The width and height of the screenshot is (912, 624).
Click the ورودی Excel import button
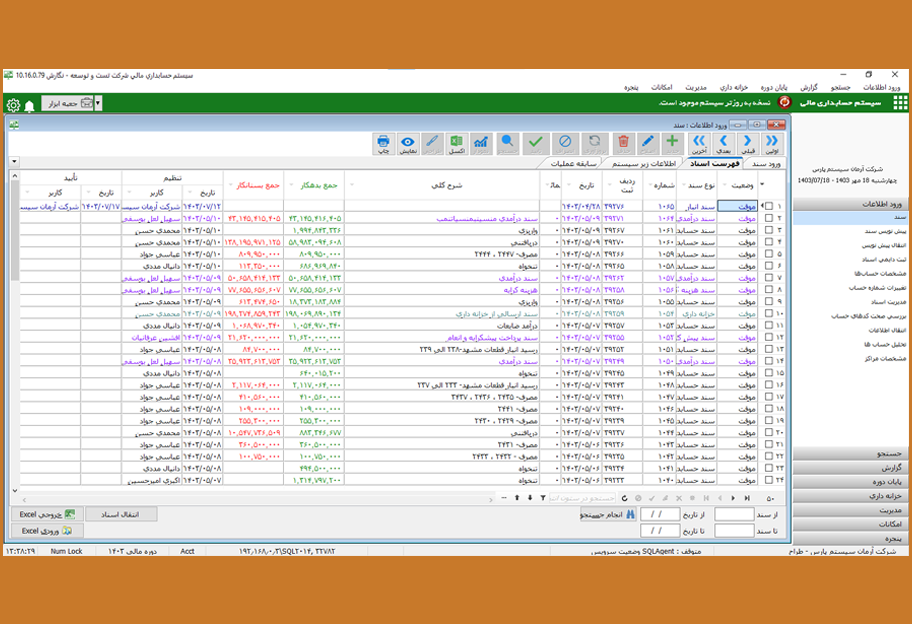(47, 531)
